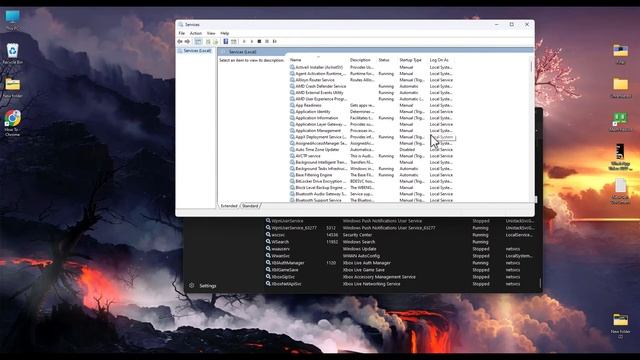This screenshot has height=360, width=640.
Task: Select the AllJoyn Router Service row
Action: (371, 80)
